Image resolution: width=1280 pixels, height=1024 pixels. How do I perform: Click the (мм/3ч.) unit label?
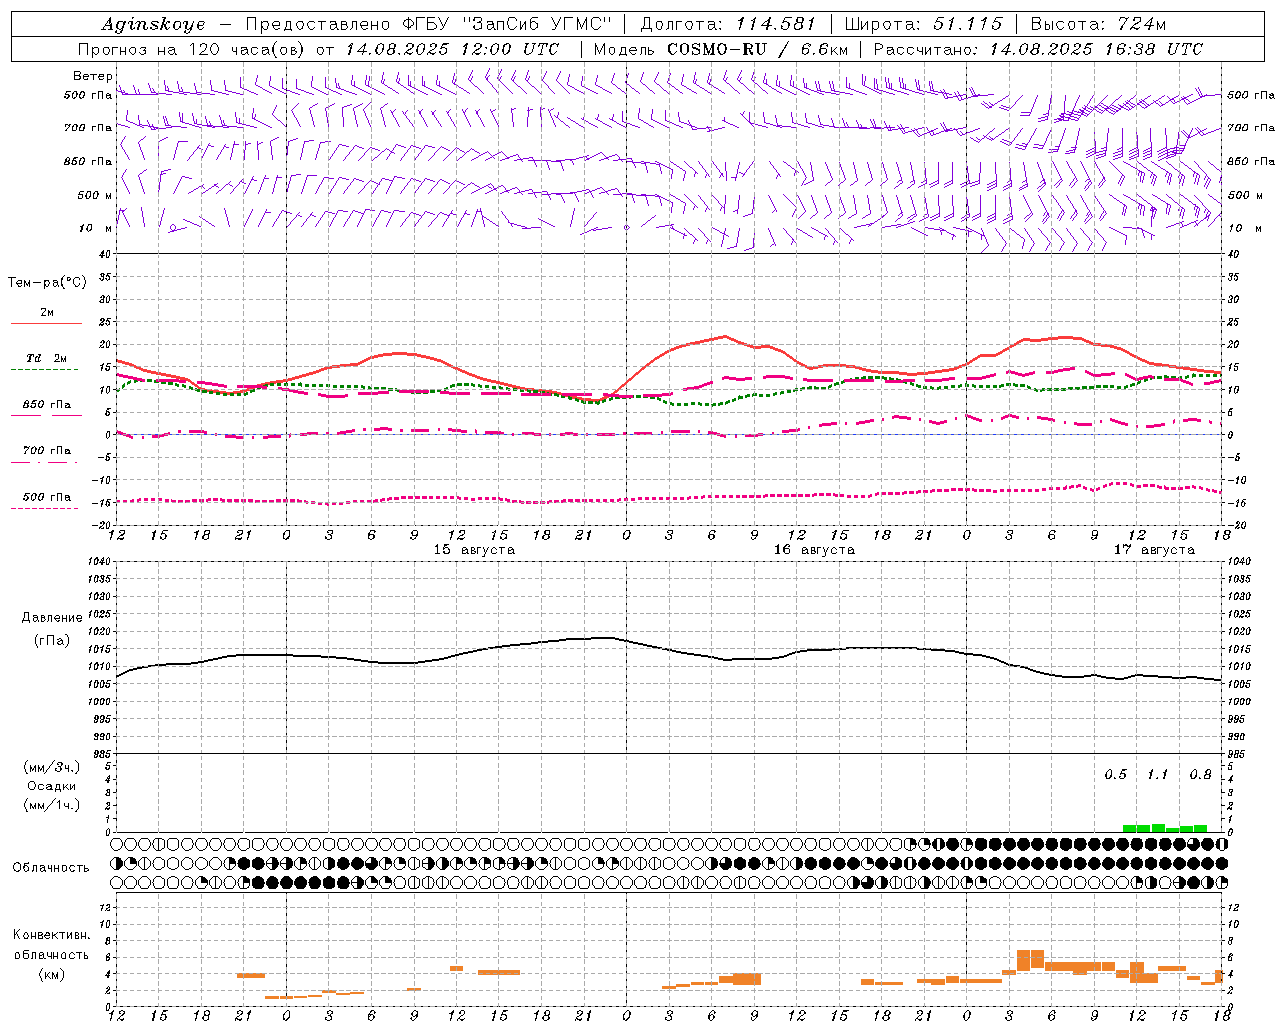point(52,768)
